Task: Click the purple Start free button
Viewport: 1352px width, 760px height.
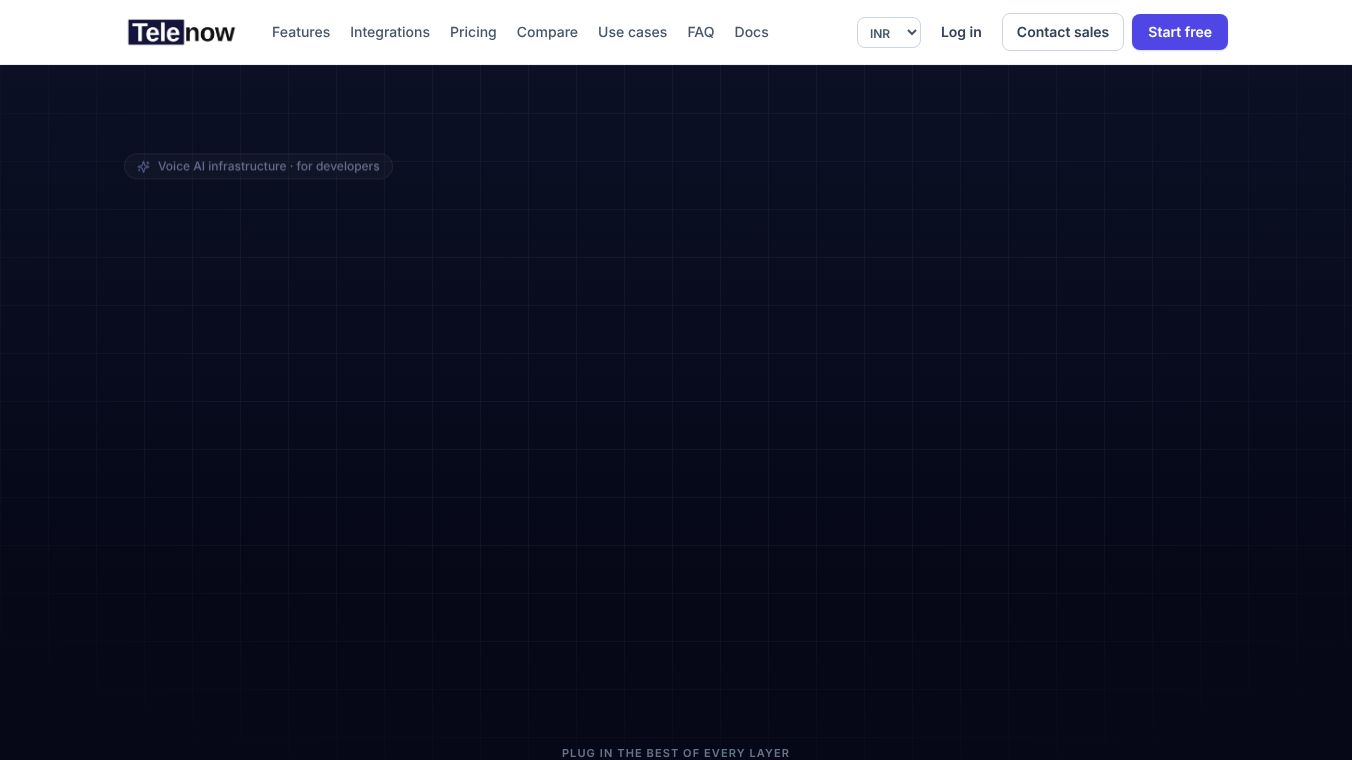Action: coord(1180,32)
